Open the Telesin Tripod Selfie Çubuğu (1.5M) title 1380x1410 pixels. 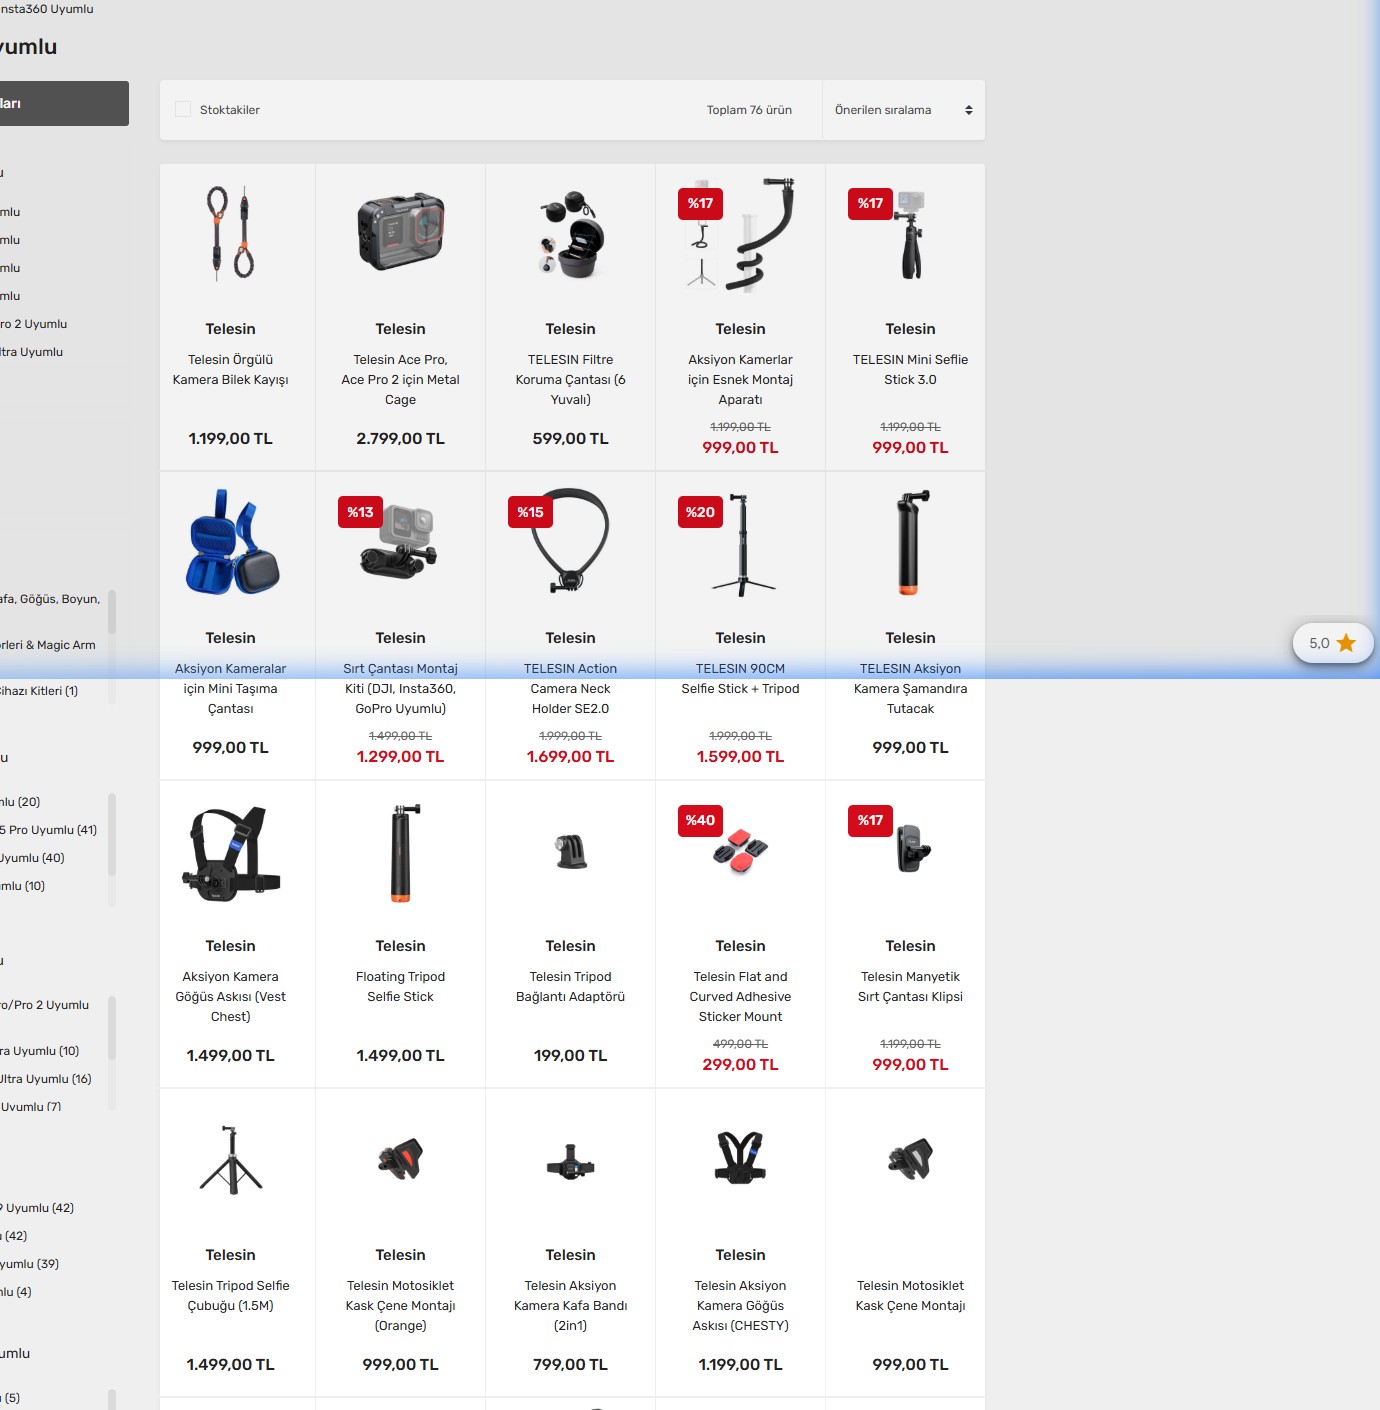point(231,1296)
